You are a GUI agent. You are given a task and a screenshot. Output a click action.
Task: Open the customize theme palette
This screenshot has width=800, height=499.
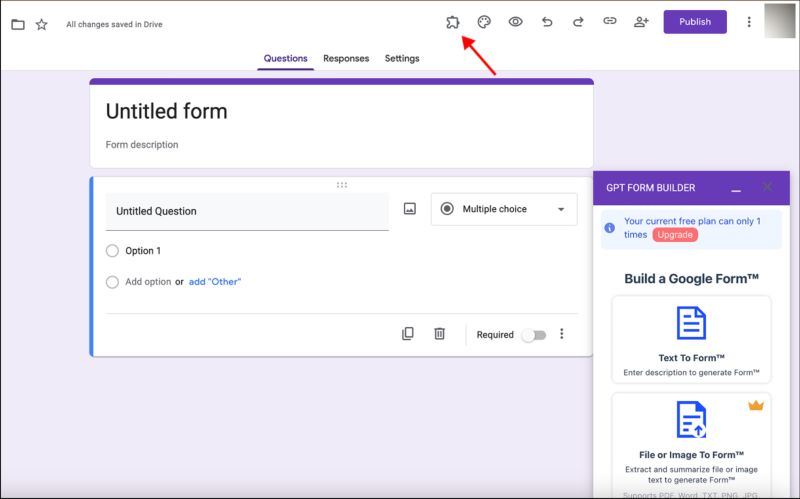pyautogui.click(x=484, y=22)
